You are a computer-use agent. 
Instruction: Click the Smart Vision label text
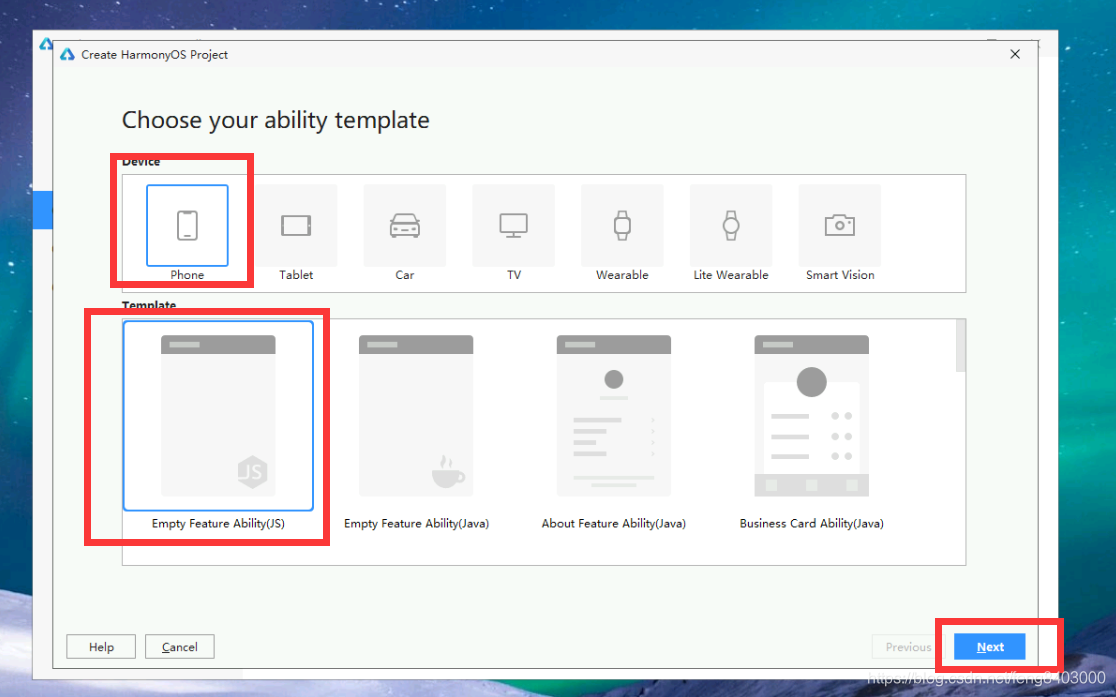point(840,275)
